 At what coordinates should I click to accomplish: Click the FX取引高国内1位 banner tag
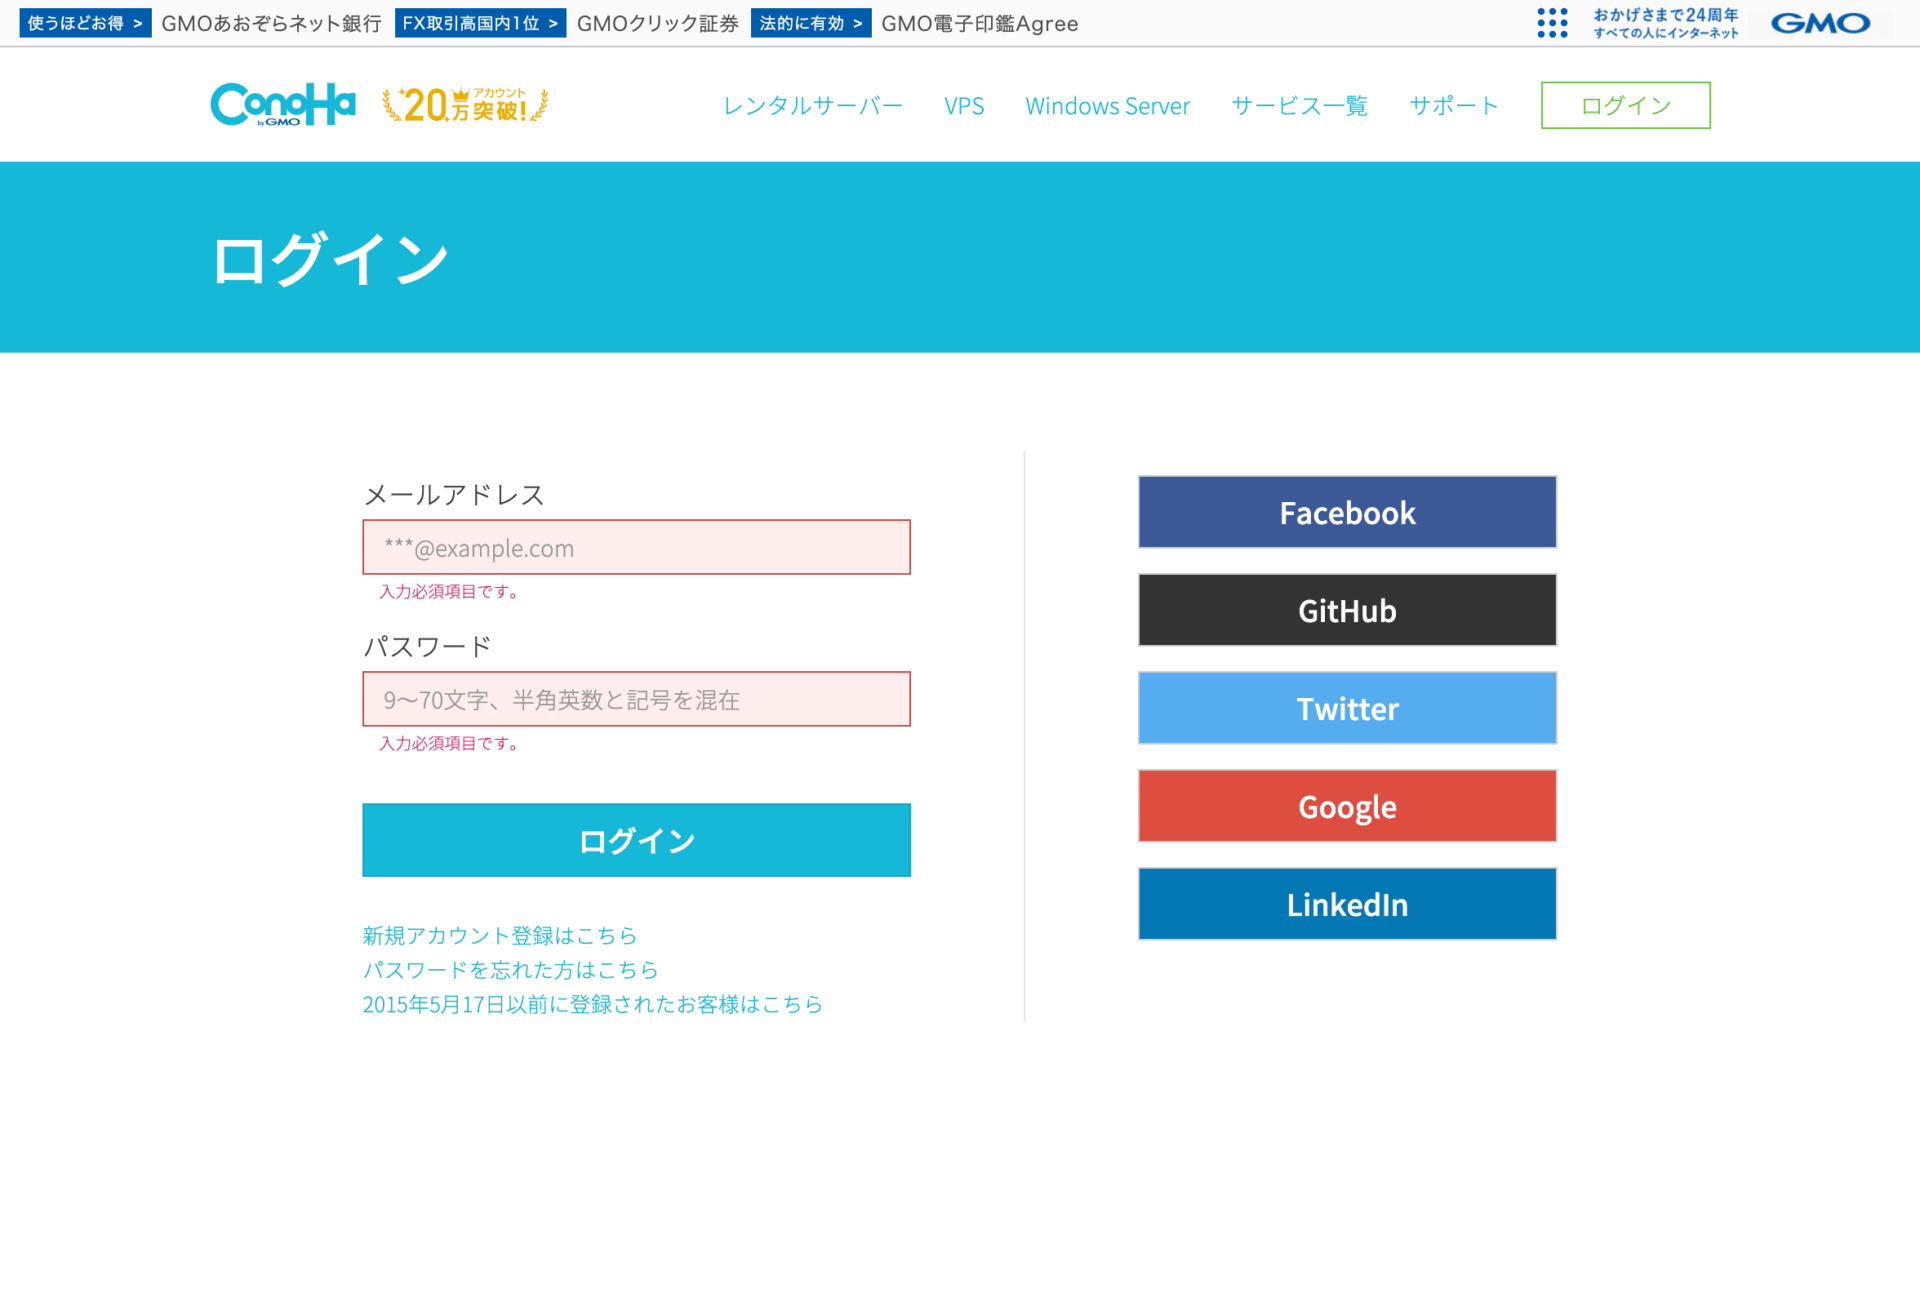pos(480,23)
